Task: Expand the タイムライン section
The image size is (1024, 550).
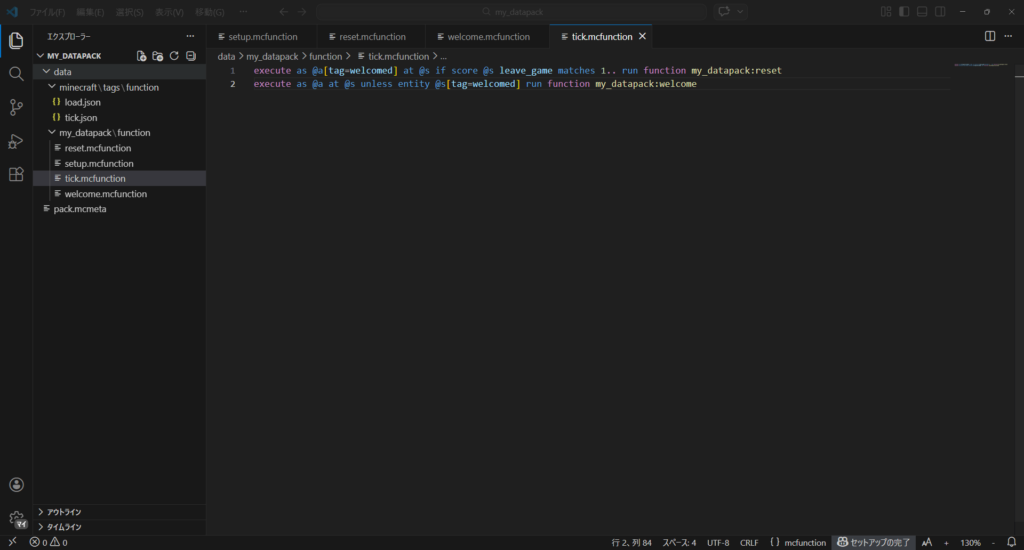Action: click(x=64, y=526)
